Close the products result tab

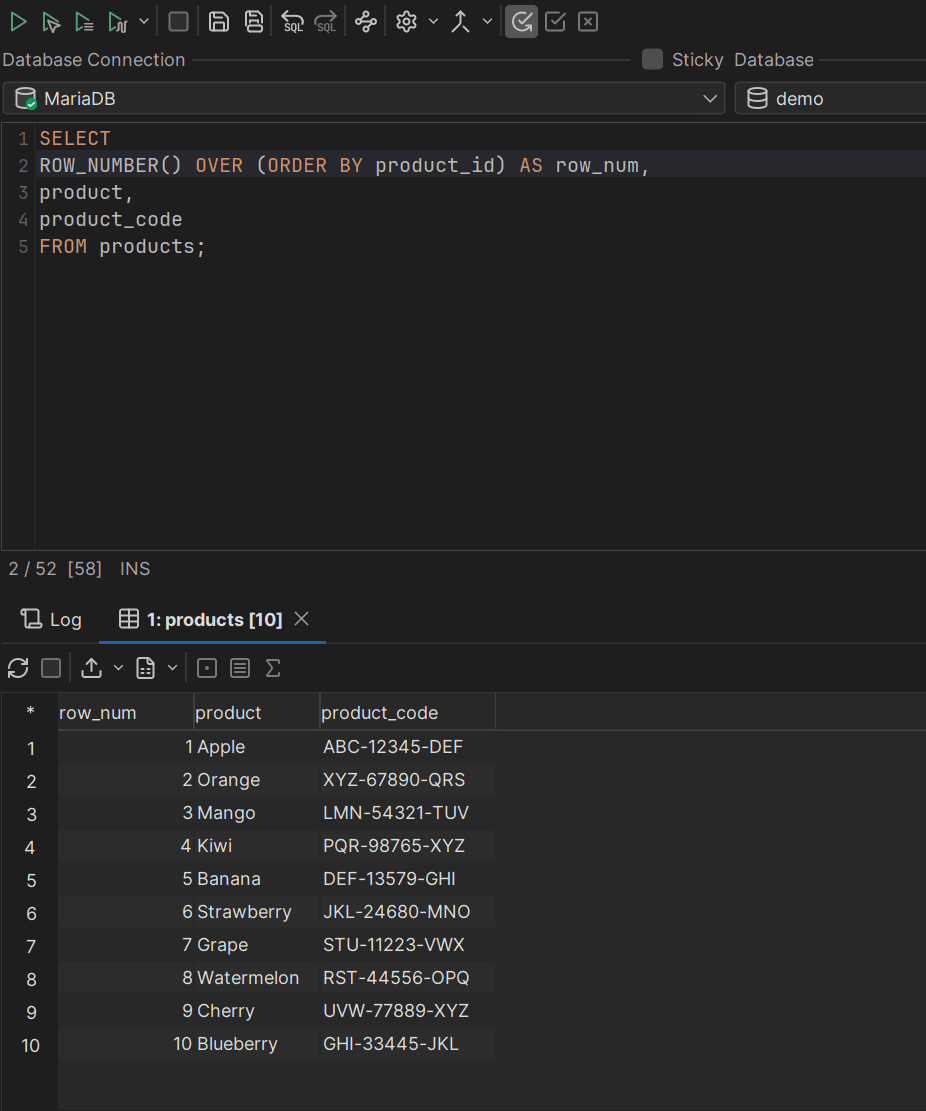pyautogui.click(x=302, y=619)
